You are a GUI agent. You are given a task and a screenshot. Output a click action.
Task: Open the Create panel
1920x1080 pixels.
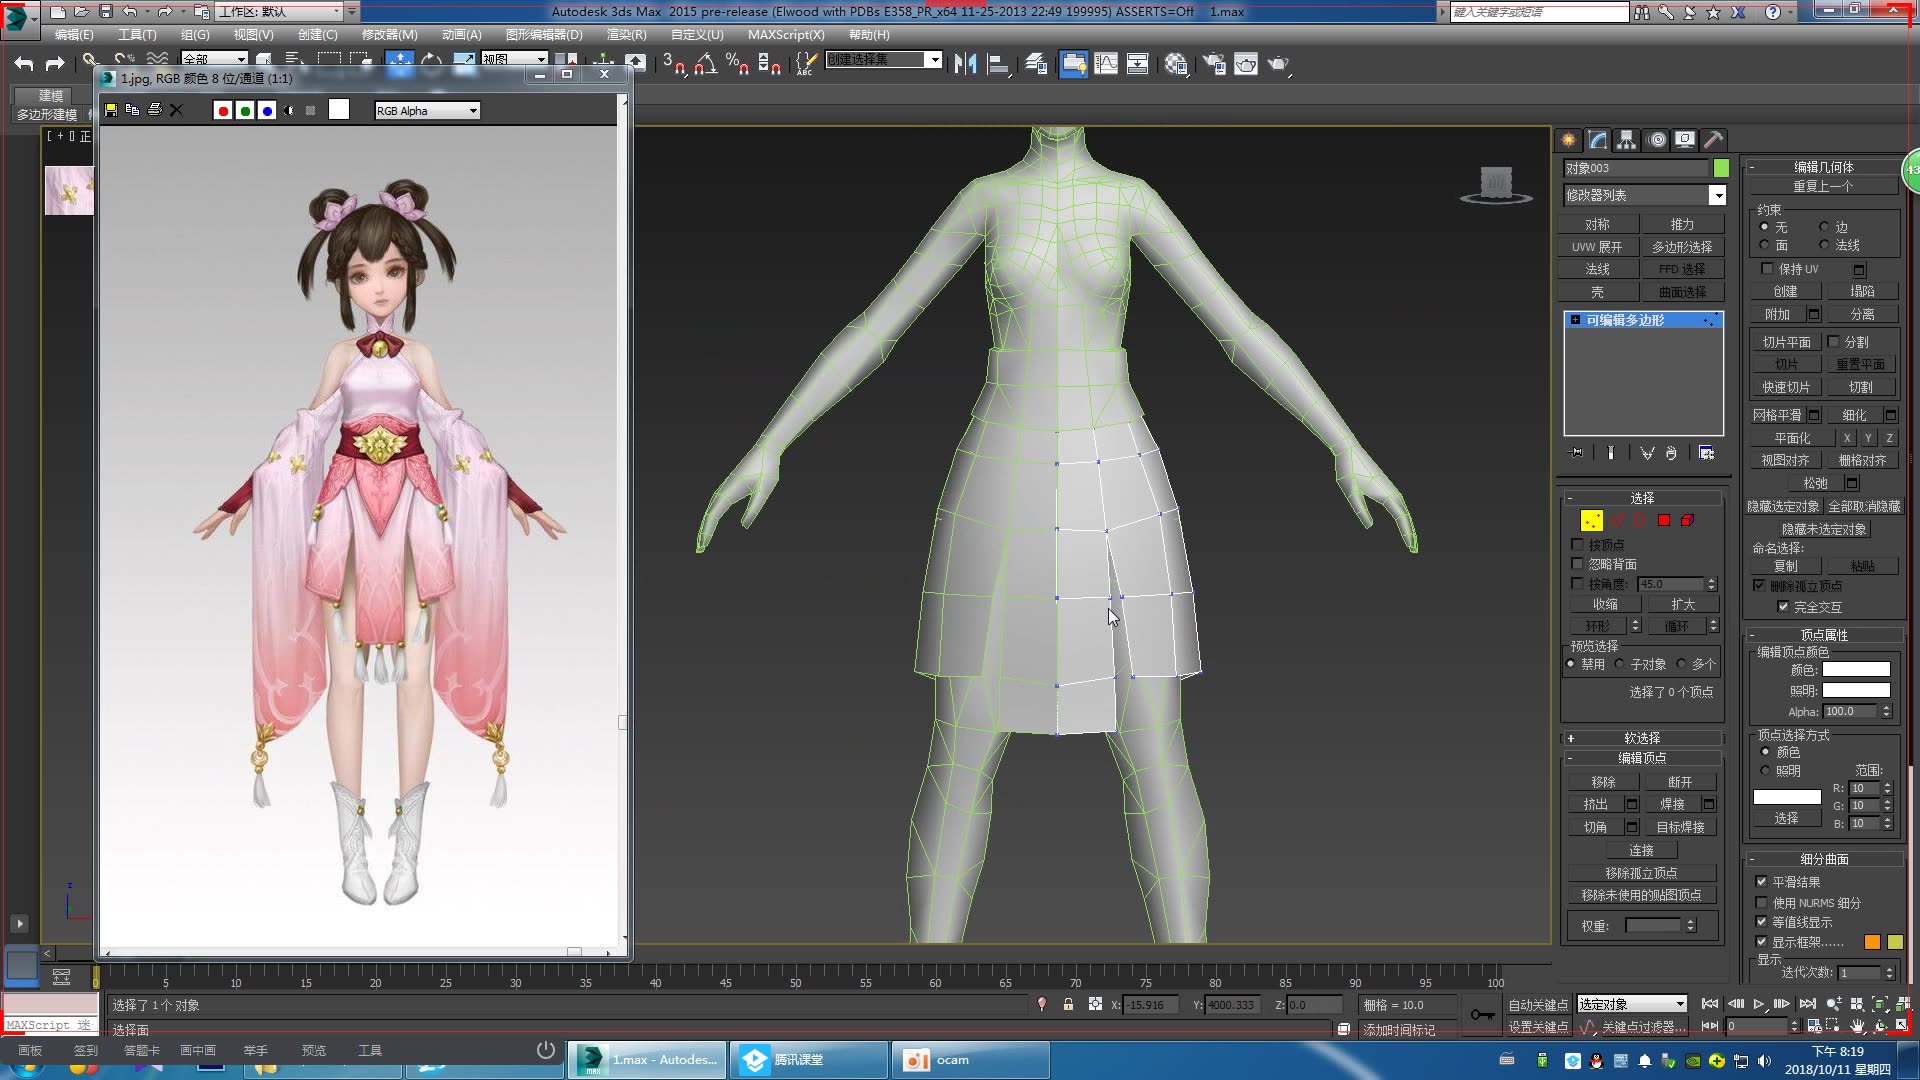pyautogui.click(x=1567, y=140)
